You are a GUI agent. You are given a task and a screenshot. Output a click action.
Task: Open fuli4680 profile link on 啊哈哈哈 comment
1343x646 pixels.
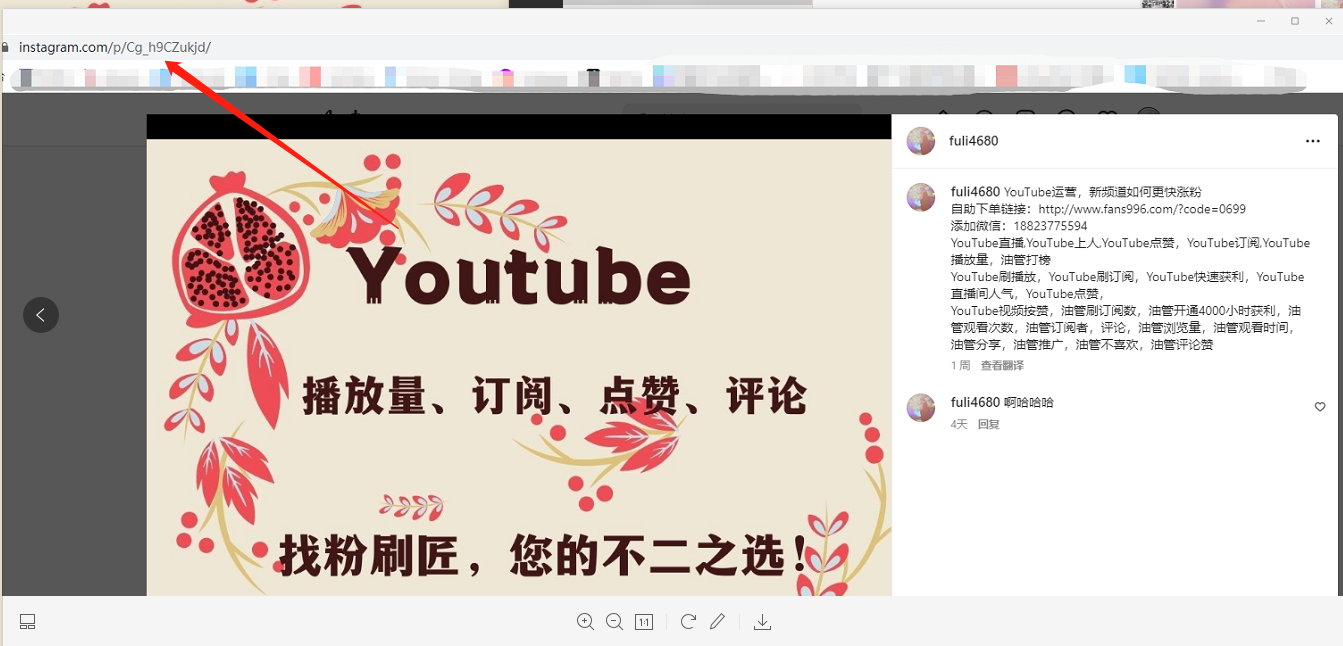(975, 402)
